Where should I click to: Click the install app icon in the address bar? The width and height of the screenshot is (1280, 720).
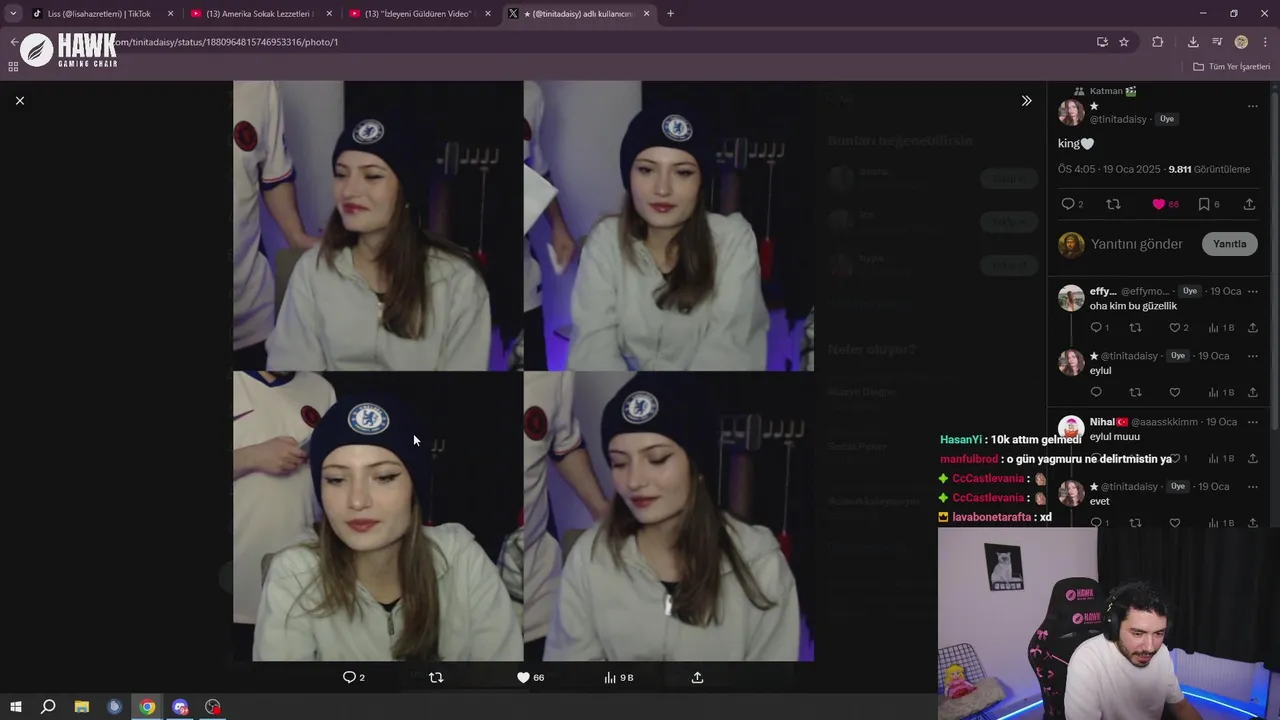click(1102, 42)
